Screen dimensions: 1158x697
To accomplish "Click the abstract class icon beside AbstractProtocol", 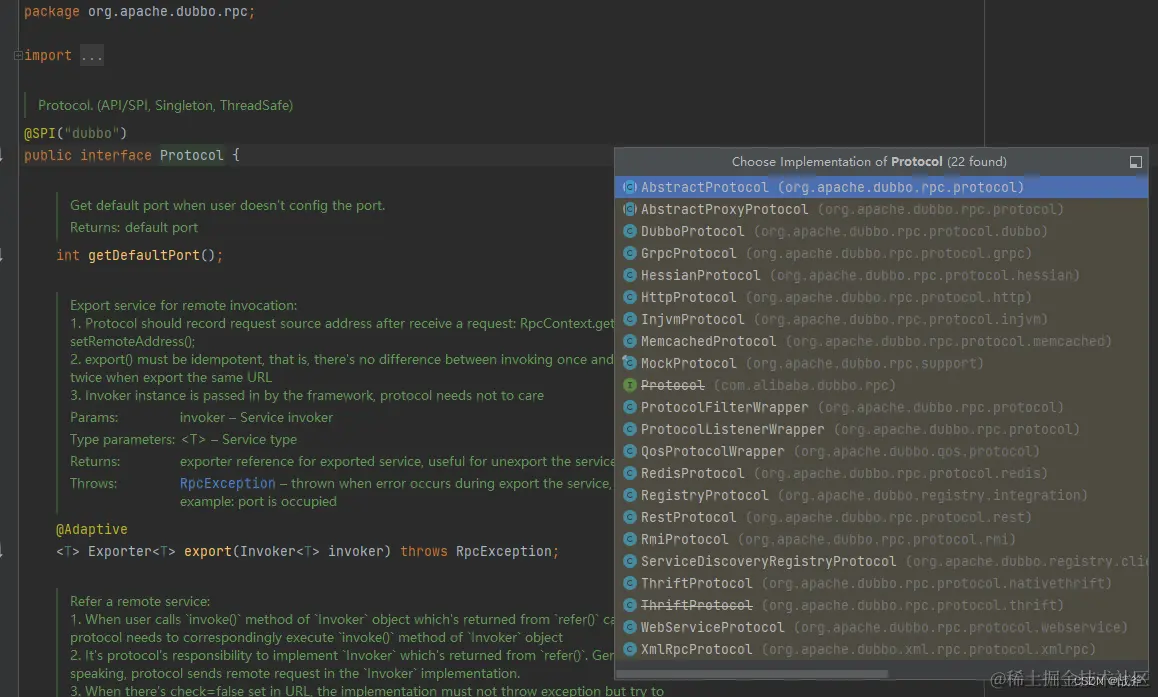I will [630, 187].
